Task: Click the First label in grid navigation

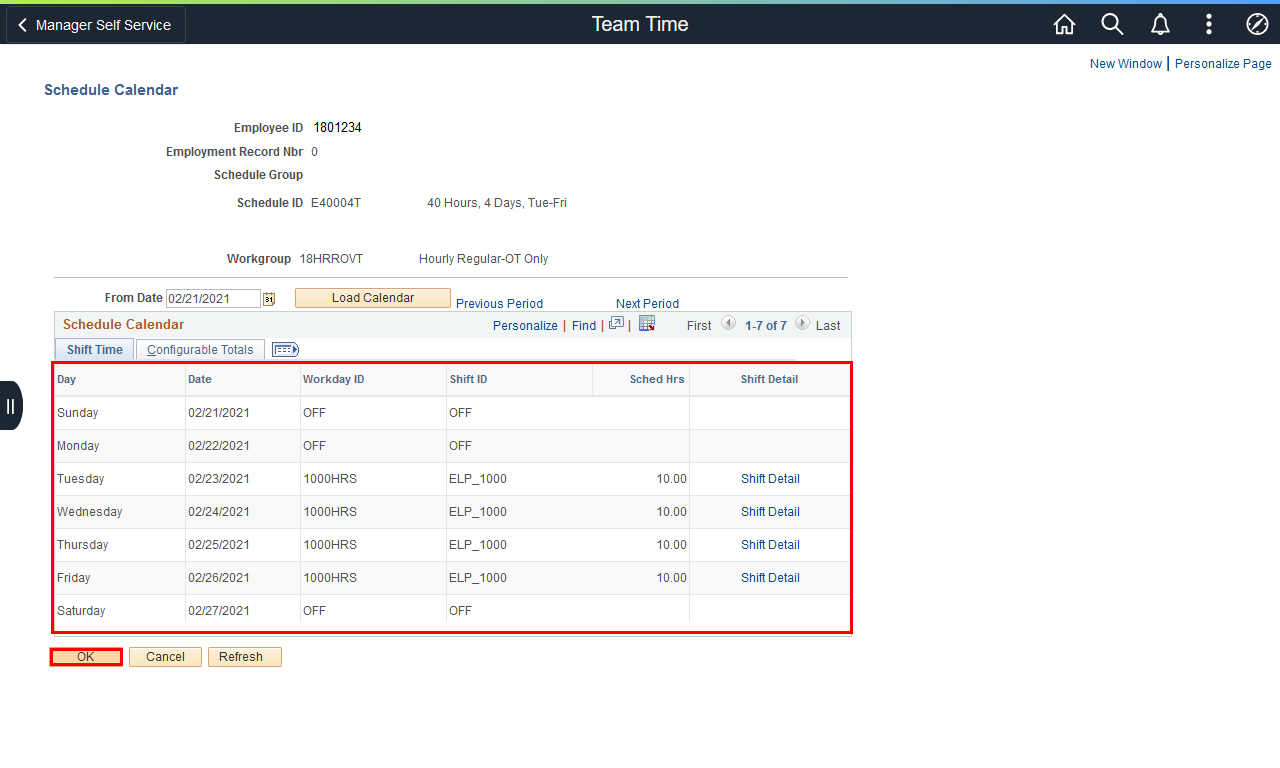Action: click(699, 326)
